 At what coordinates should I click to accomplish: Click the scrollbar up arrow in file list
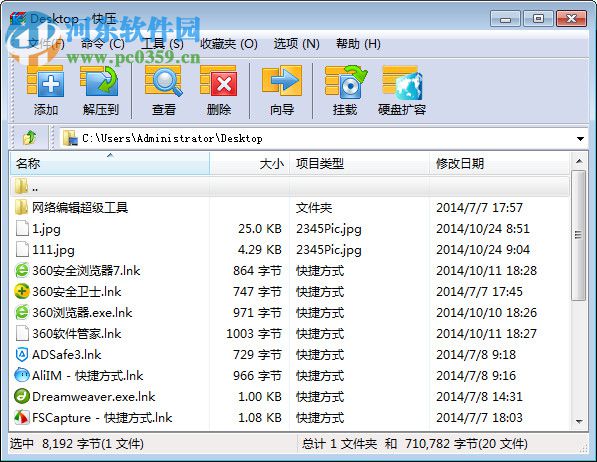[x=579, y=161]
